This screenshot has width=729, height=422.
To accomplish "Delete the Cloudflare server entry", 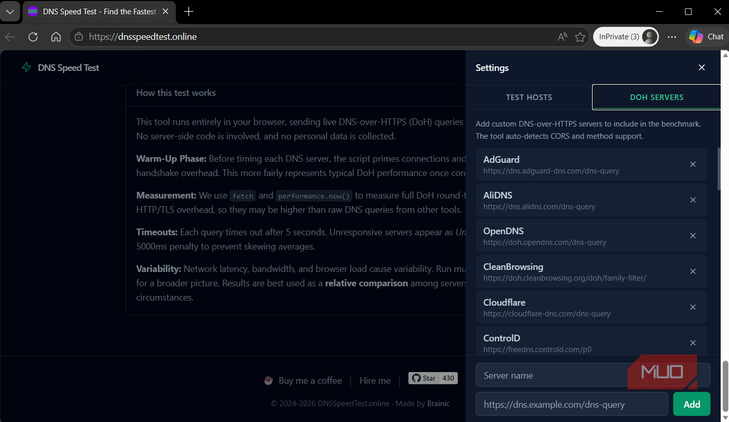I will (693, 307).
